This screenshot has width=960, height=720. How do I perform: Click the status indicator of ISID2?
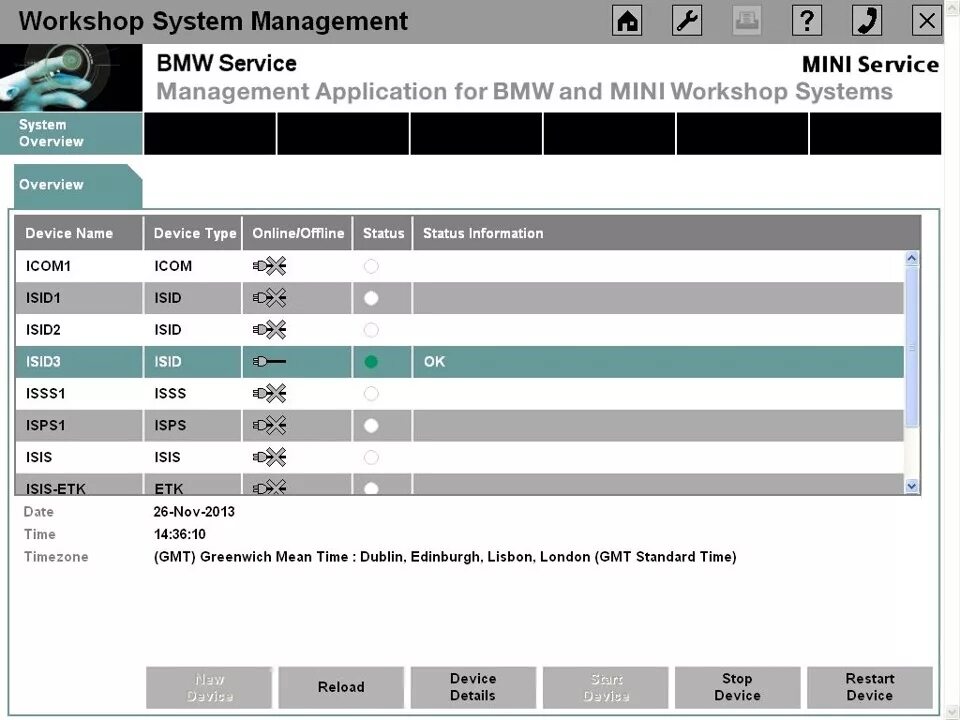pos(371,330)
